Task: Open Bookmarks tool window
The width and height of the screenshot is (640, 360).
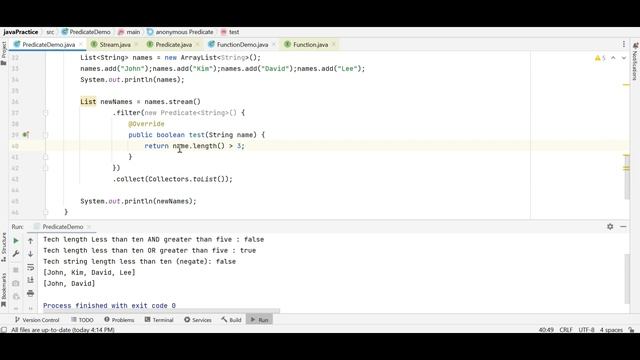Action: (x=4, y=290)
